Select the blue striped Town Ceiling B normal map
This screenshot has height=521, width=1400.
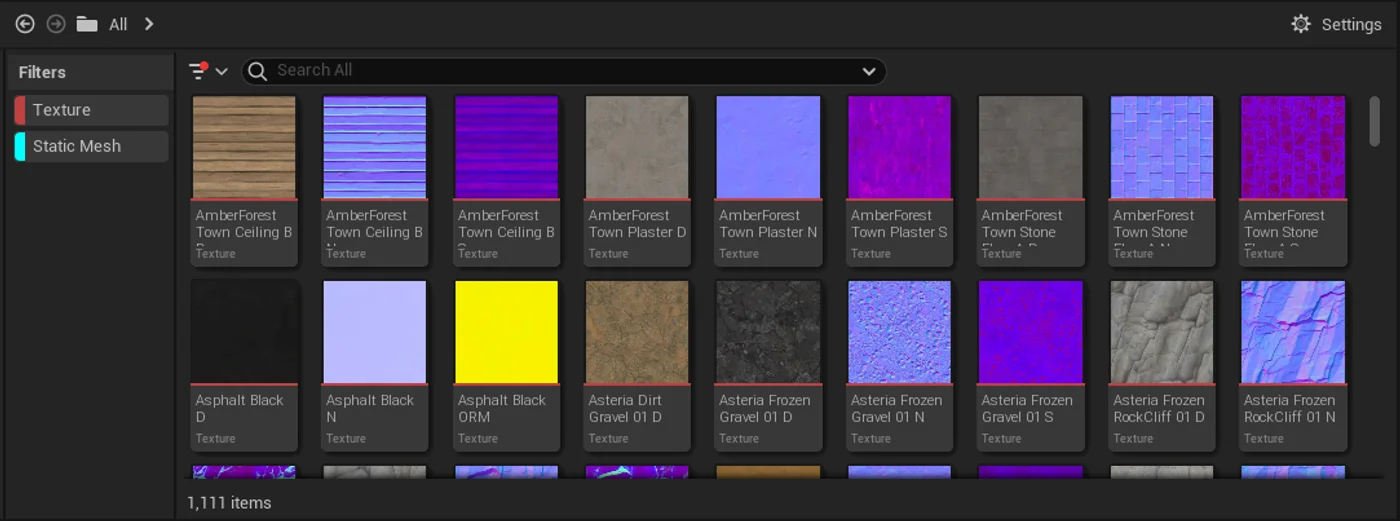coord(375,180)
